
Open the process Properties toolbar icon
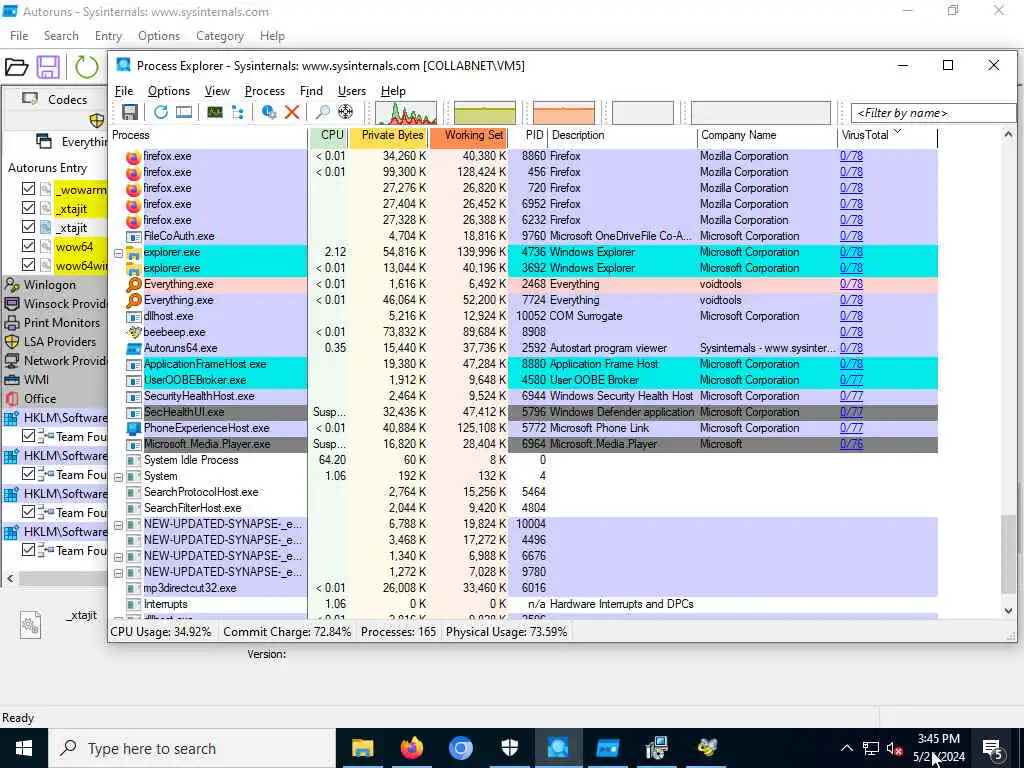point(268,112)
